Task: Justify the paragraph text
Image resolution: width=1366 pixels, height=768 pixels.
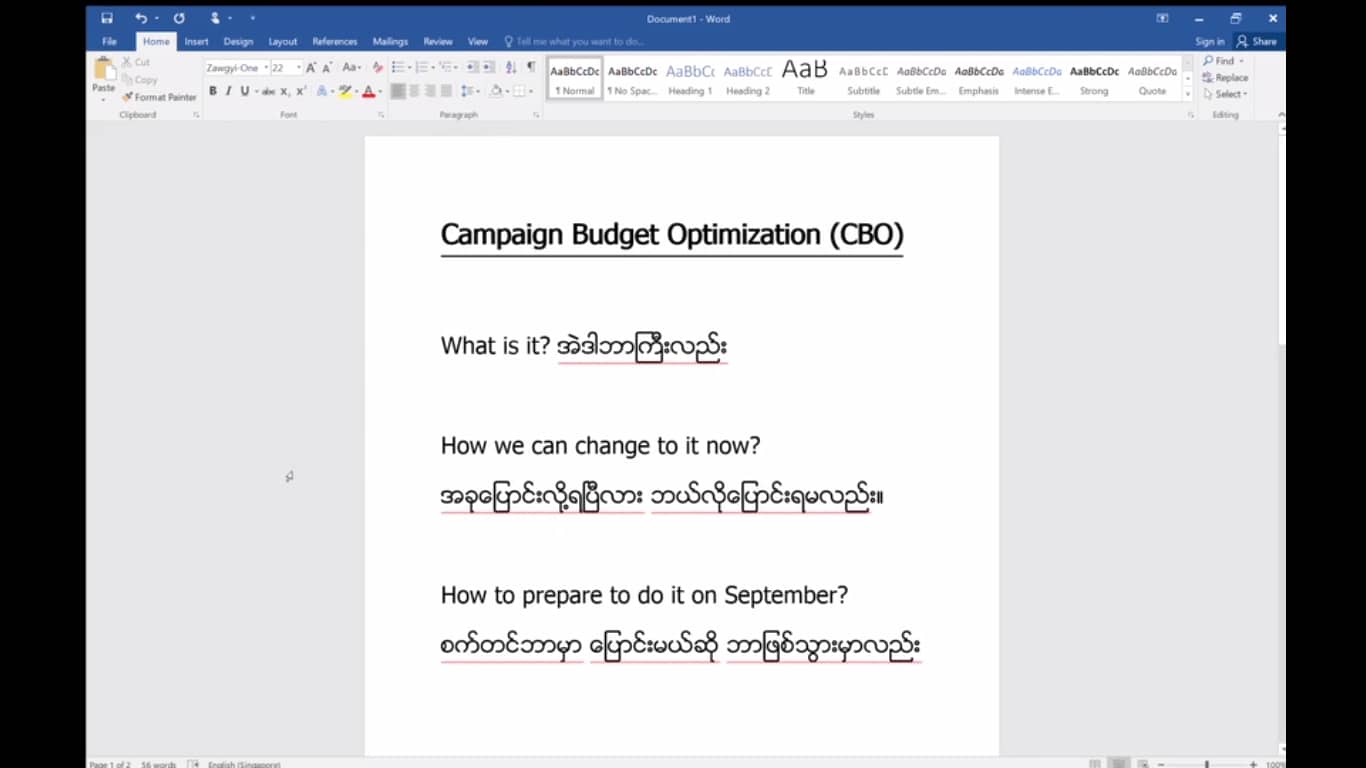Action: [x=446, y=91]
